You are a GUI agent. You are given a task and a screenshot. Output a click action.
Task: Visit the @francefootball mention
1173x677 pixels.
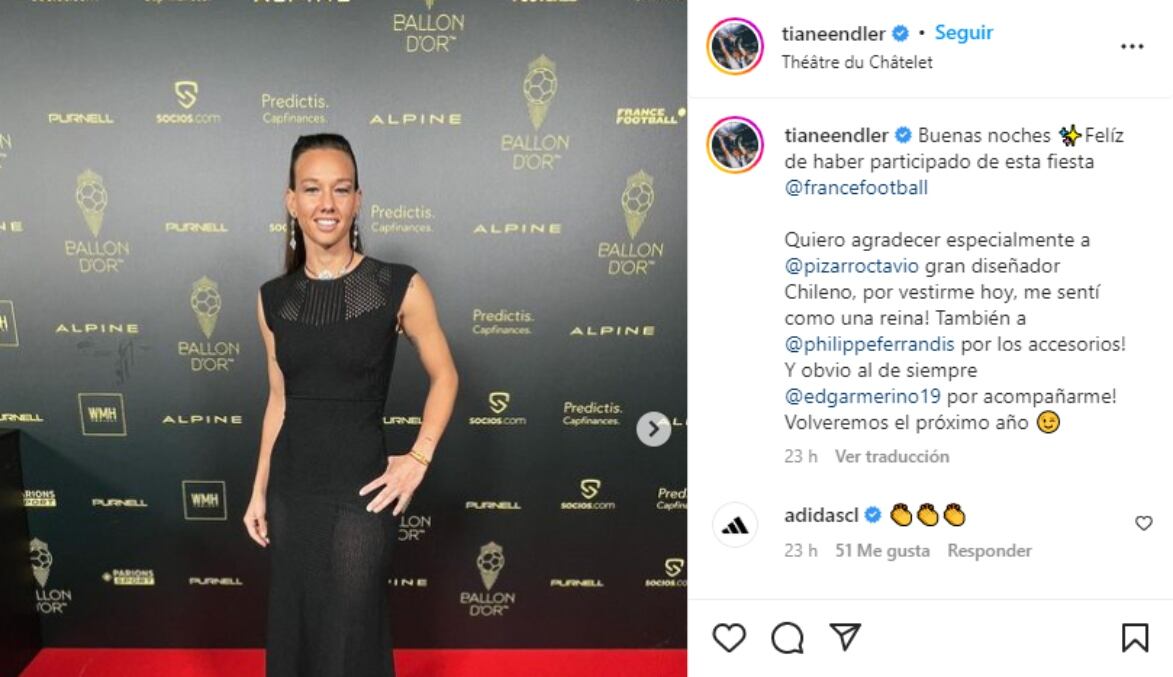pyautogui.click(x=856, y=187)
